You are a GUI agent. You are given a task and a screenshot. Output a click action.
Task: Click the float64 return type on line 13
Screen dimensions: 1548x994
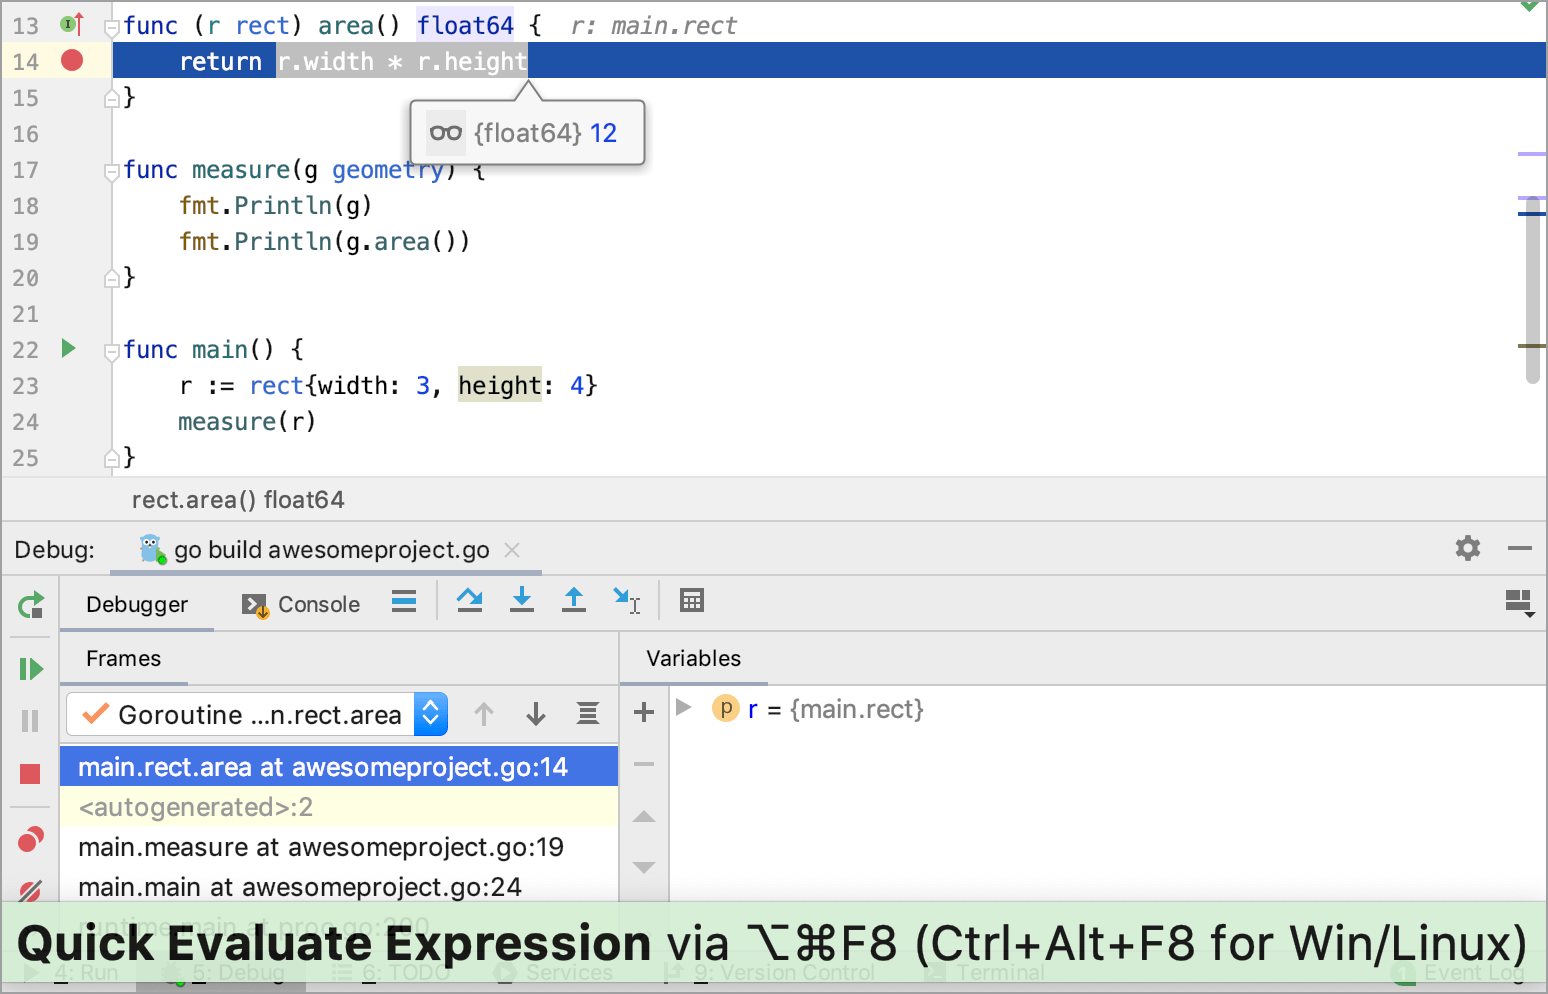click(x=465, y=25)
